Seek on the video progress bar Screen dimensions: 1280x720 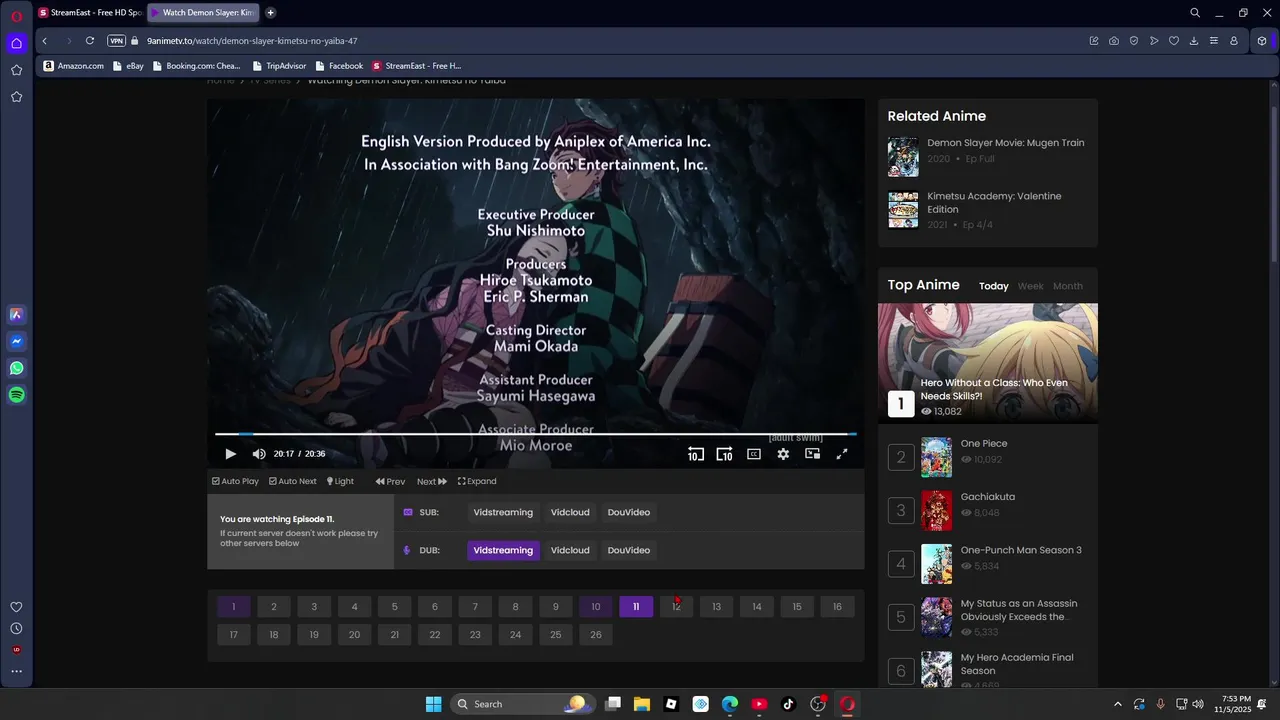536,434
